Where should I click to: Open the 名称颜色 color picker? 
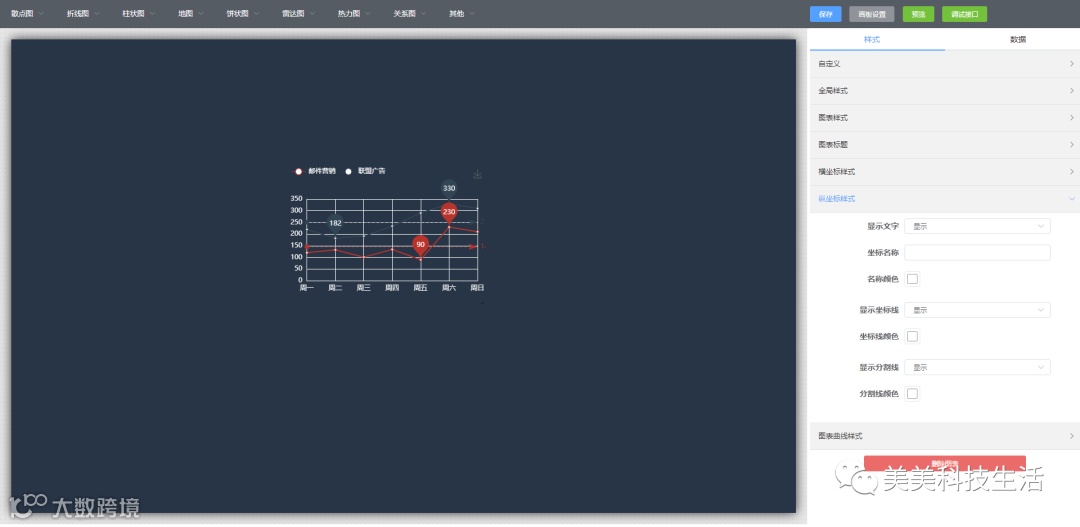tap(913, 279)
